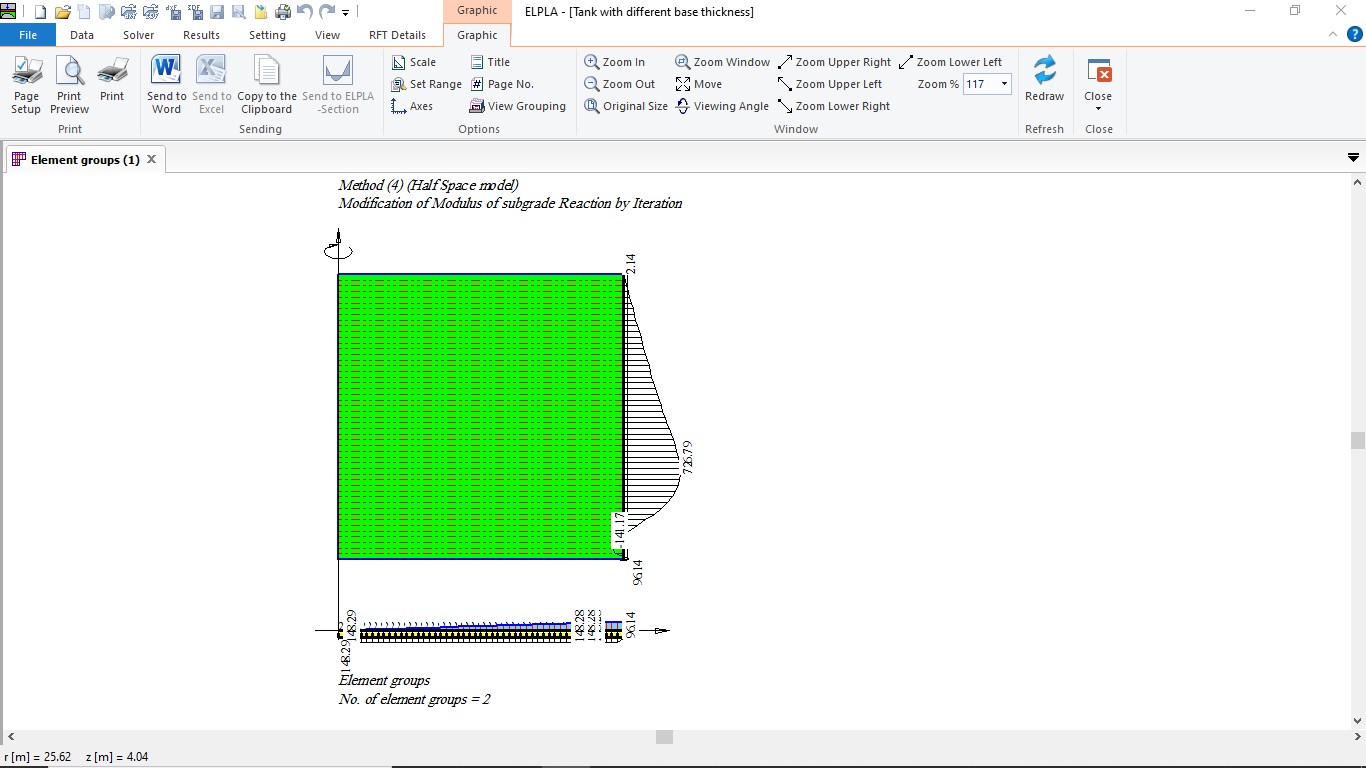Select the Zoom Window tool

(x=722, y=62)
